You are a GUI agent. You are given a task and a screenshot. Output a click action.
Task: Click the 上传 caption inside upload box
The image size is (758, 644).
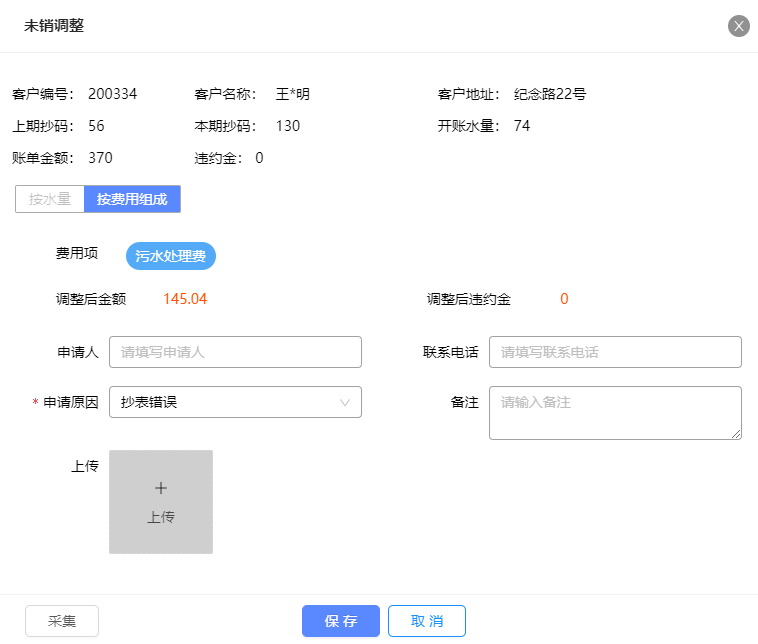pos(161,517)
